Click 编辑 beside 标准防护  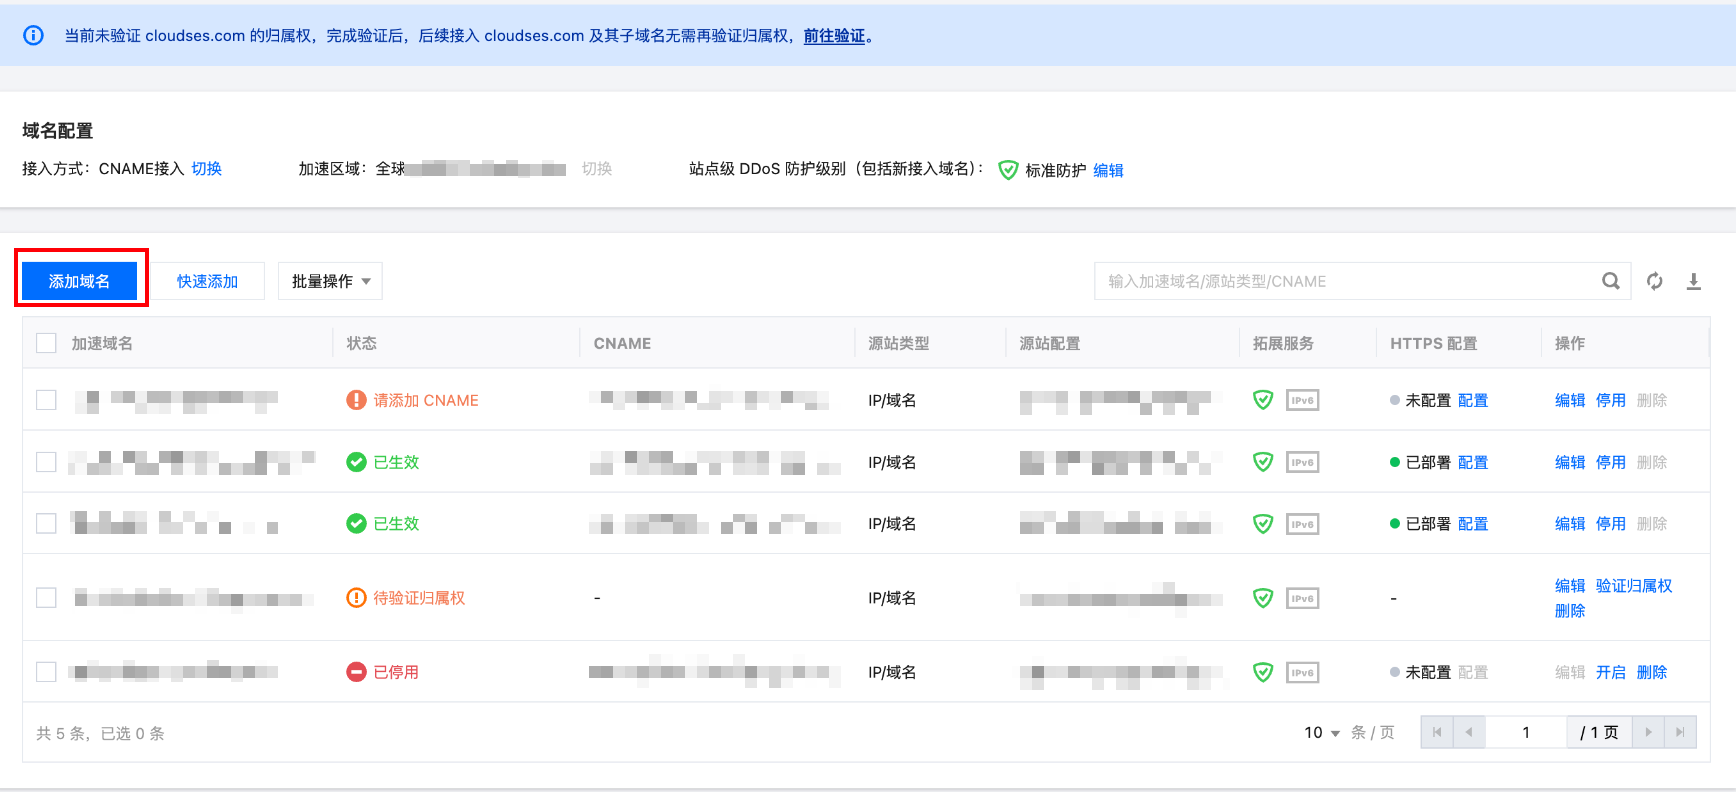[1108, 170]
